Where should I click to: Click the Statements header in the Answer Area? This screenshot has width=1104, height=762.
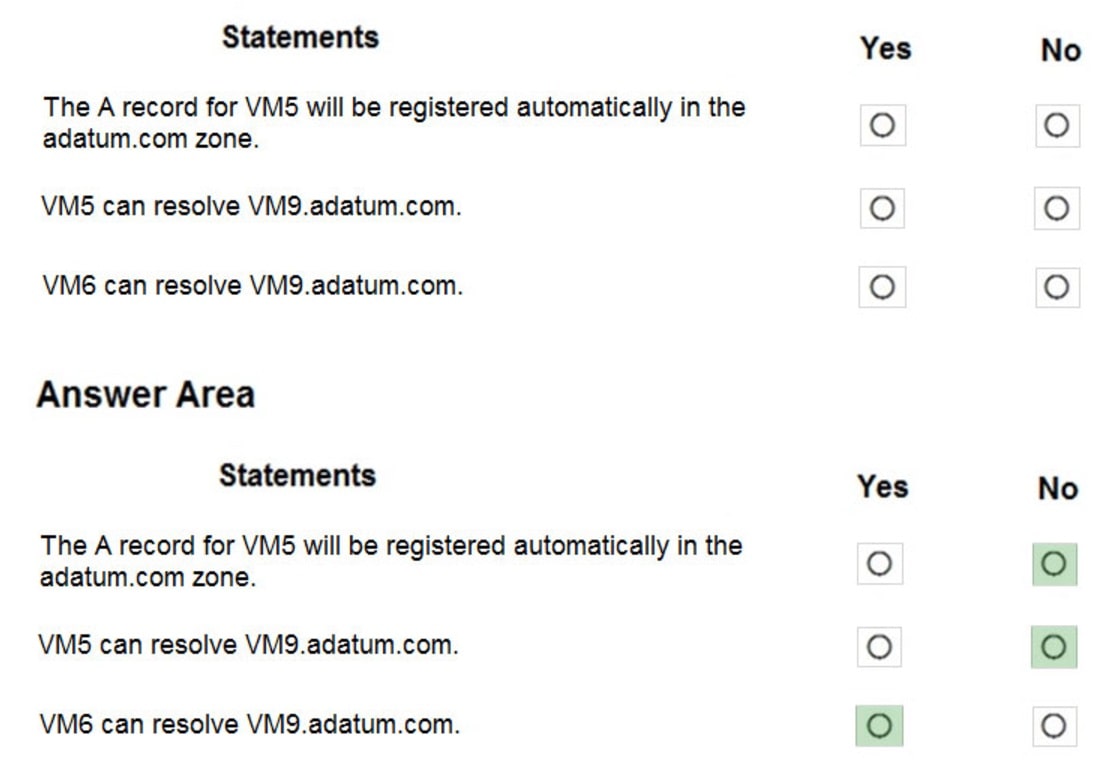[297, 474]
